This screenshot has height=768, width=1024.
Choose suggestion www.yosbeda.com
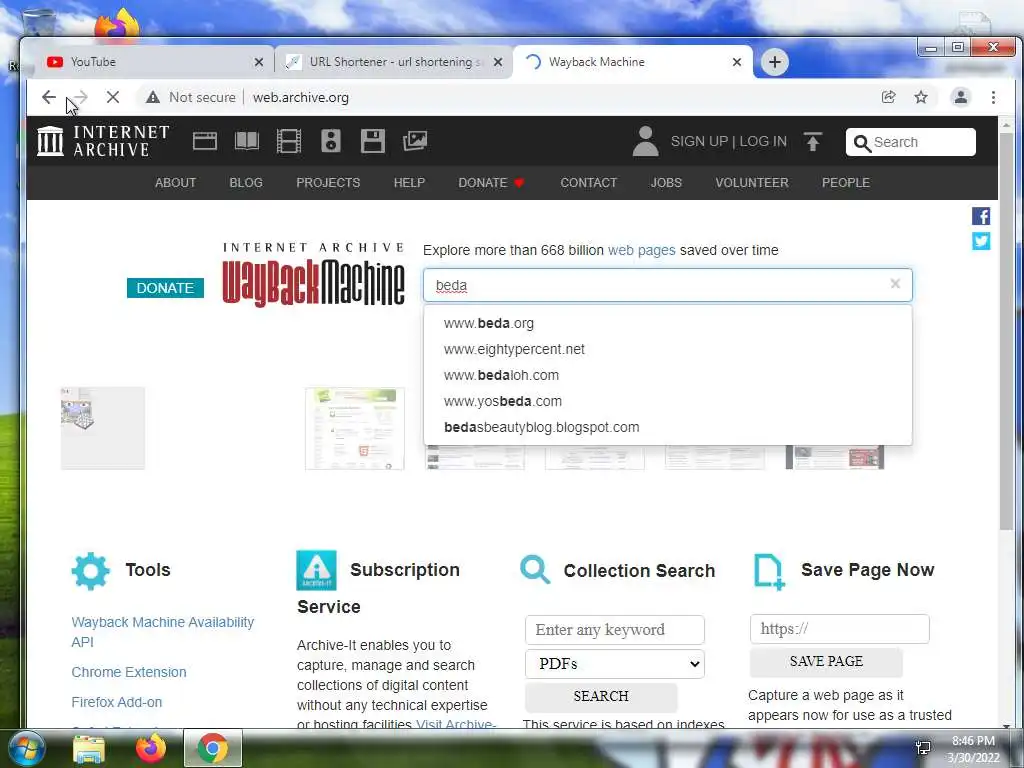point(667,402)
